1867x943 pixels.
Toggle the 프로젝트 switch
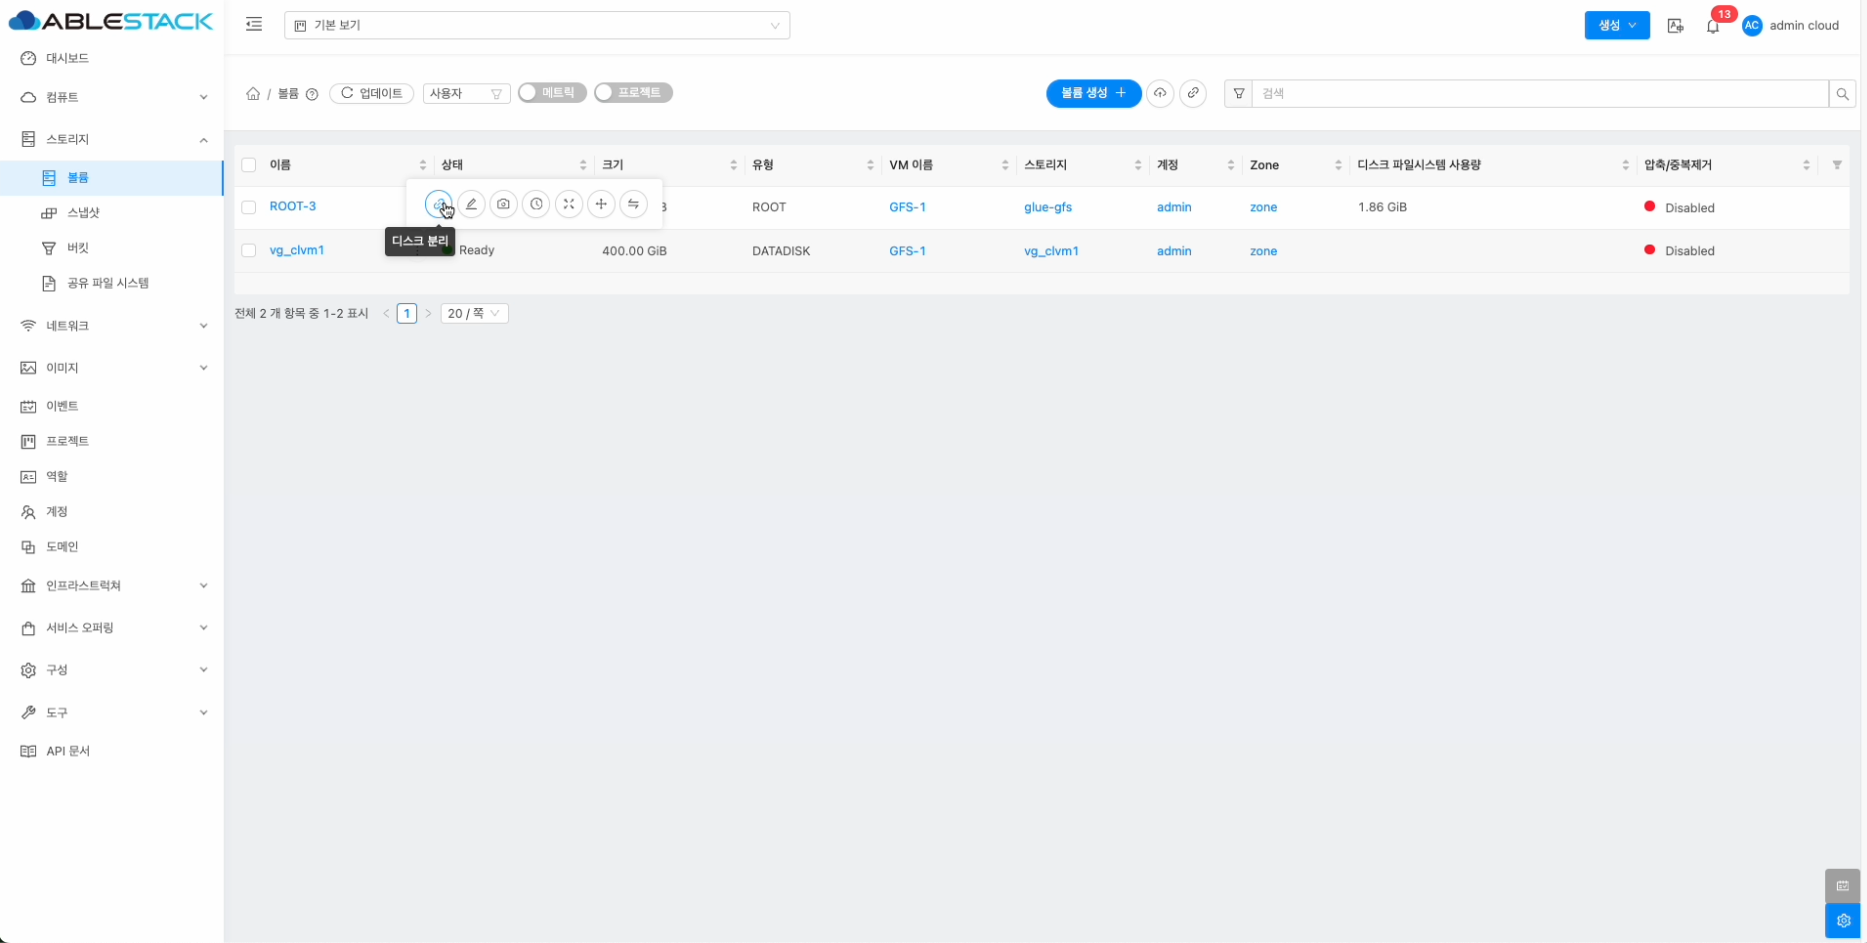[632, 93]
